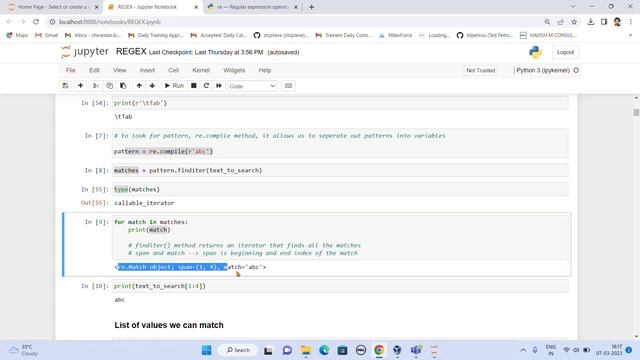Image resolution: width=640 pixels, height=360 pixels.
Task: Click the re.compile pattern code cell
Action: pos(340,143)
